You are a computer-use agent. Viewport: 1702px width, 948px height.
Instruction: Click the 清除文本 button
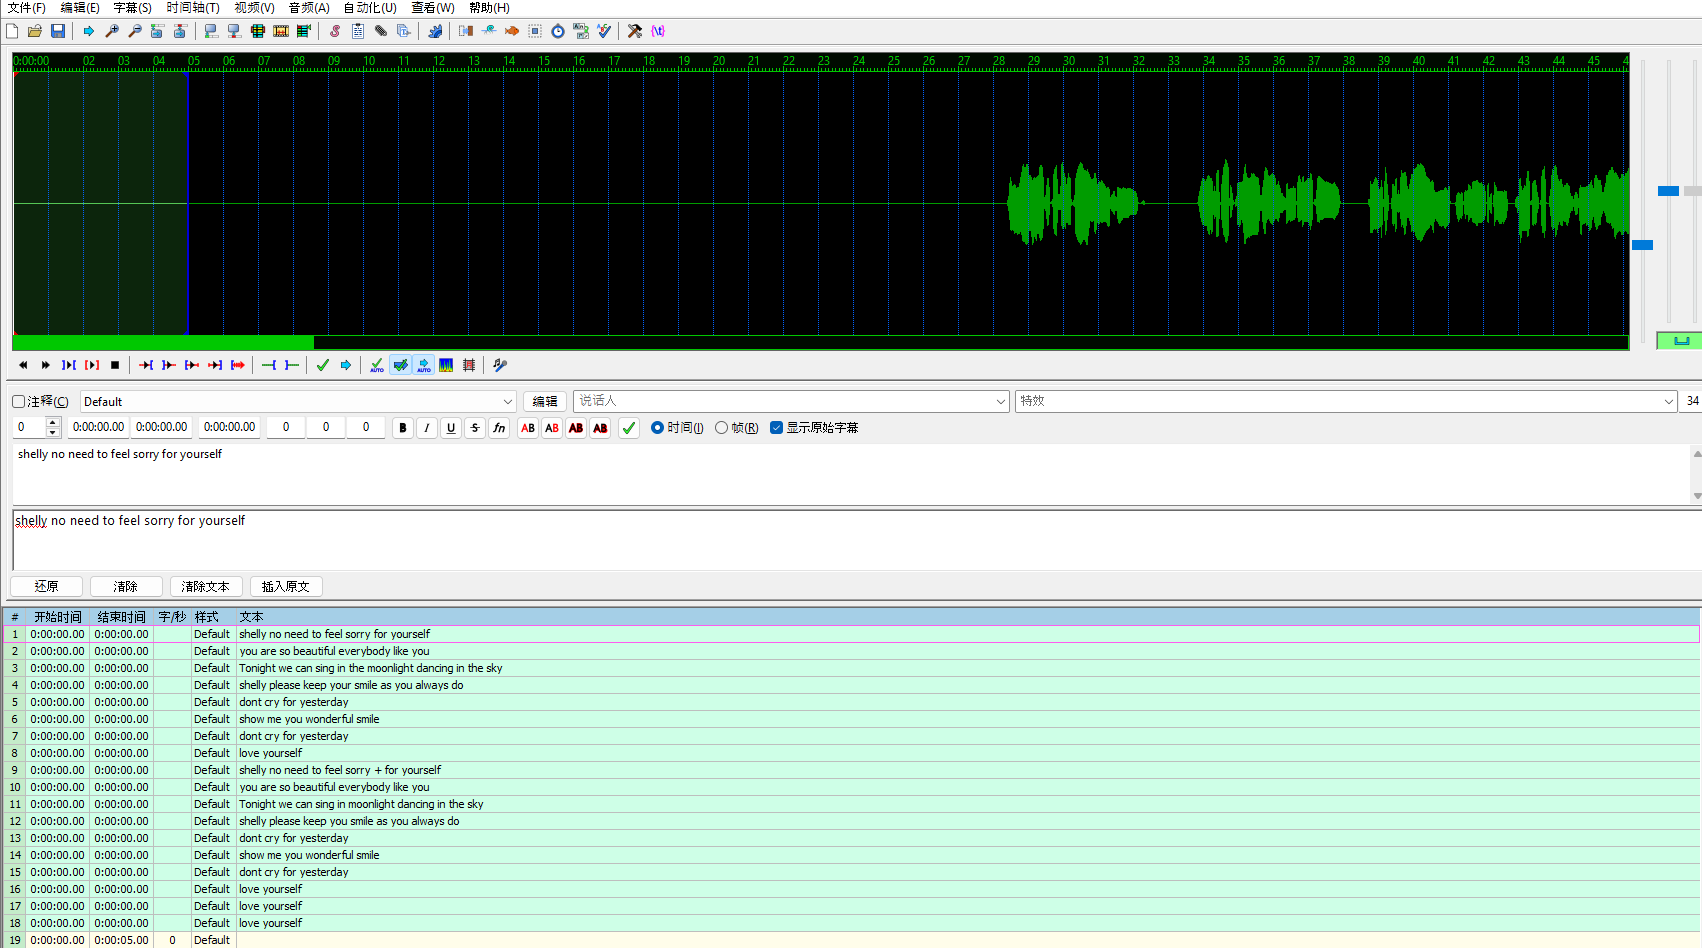(x=206, y=587)
